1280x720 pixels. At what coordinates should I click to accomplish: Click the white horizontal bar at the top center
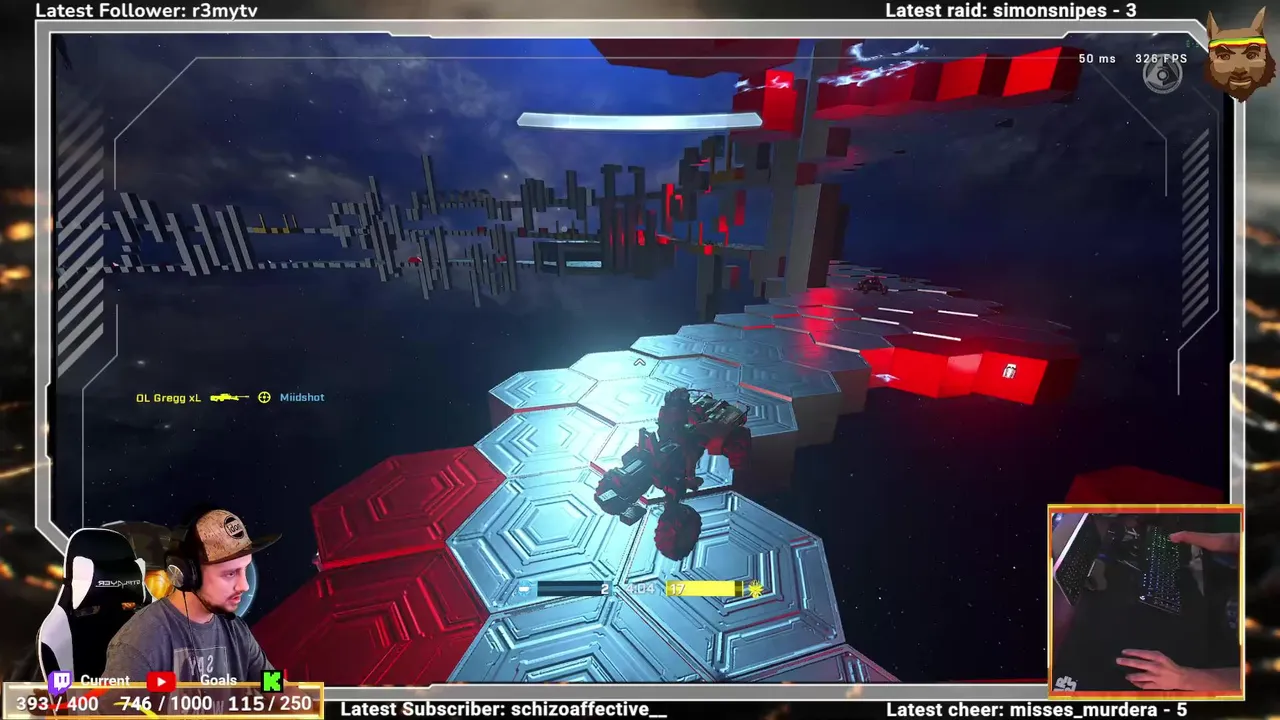(x=639, y=121)
